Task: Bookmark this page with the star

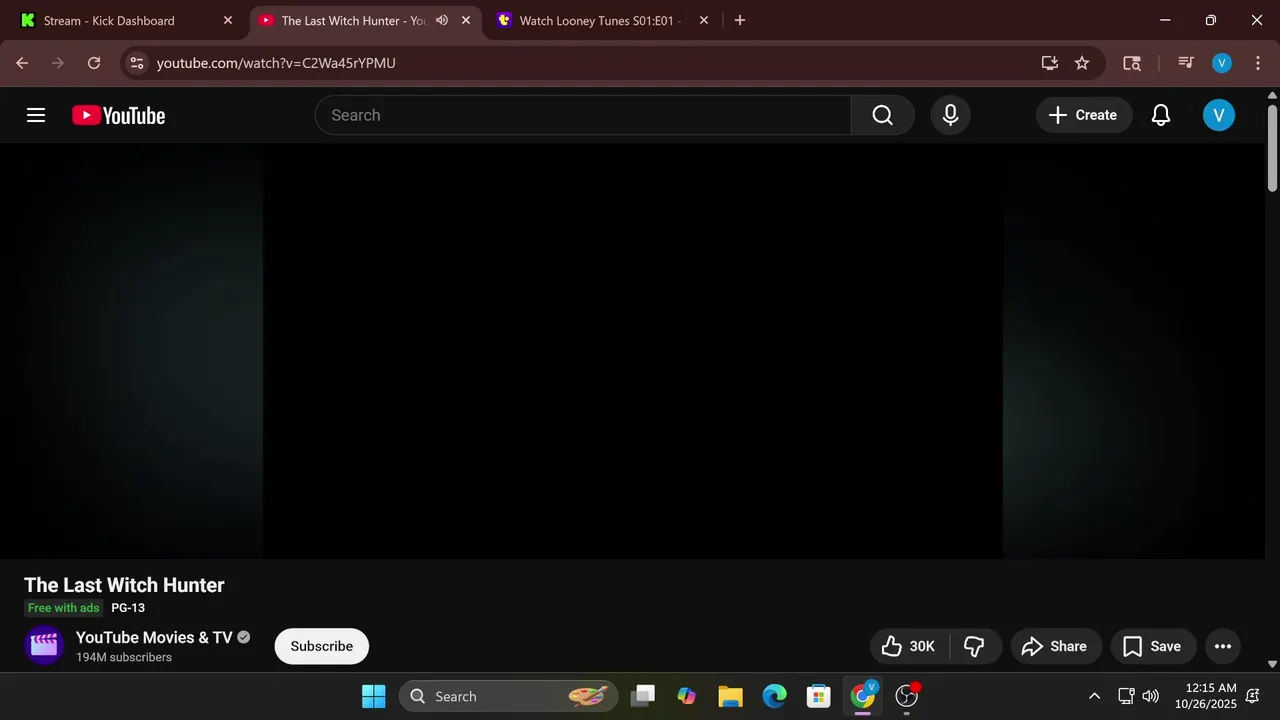Action: (x=1082, y=63)
